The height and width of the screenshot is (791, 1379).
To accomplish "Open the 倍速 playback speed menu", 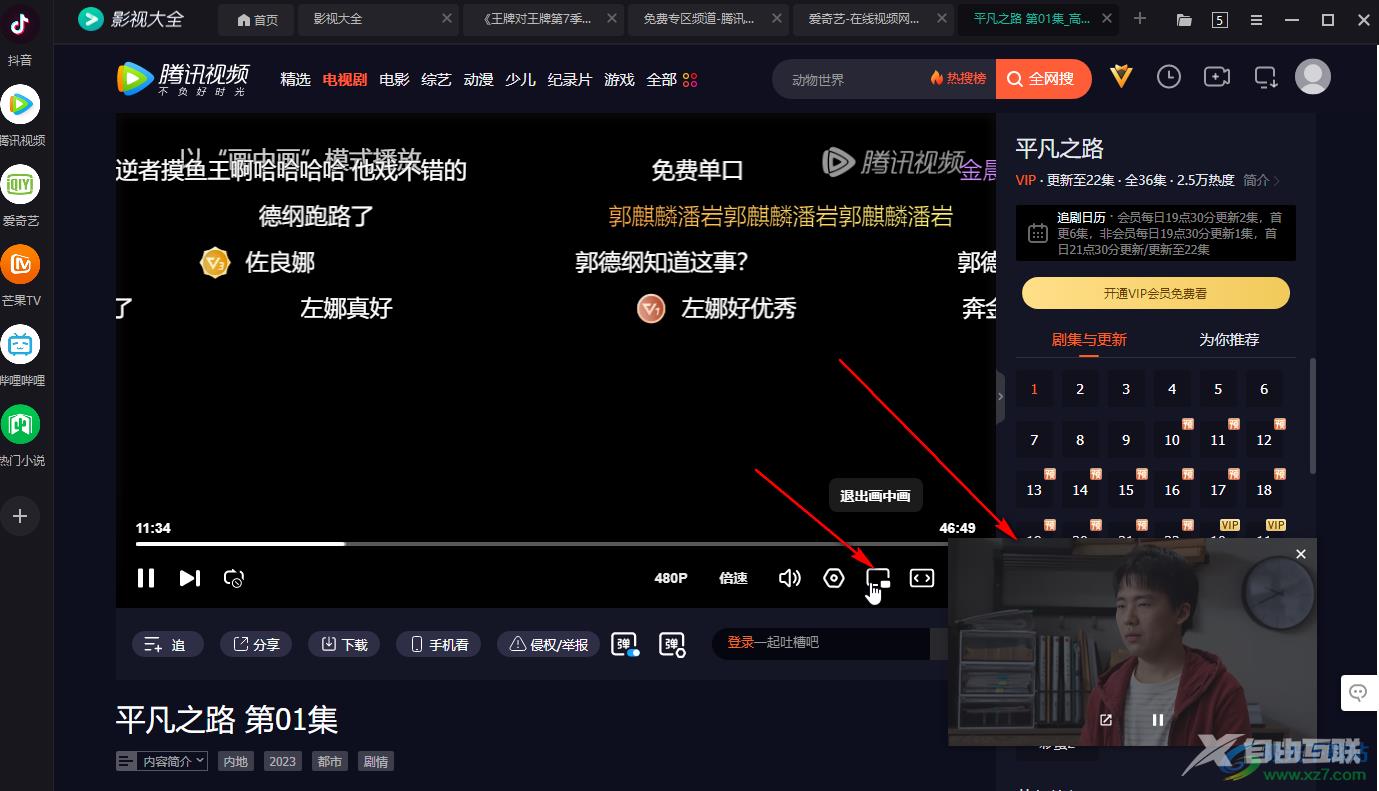I will (733, 578).
